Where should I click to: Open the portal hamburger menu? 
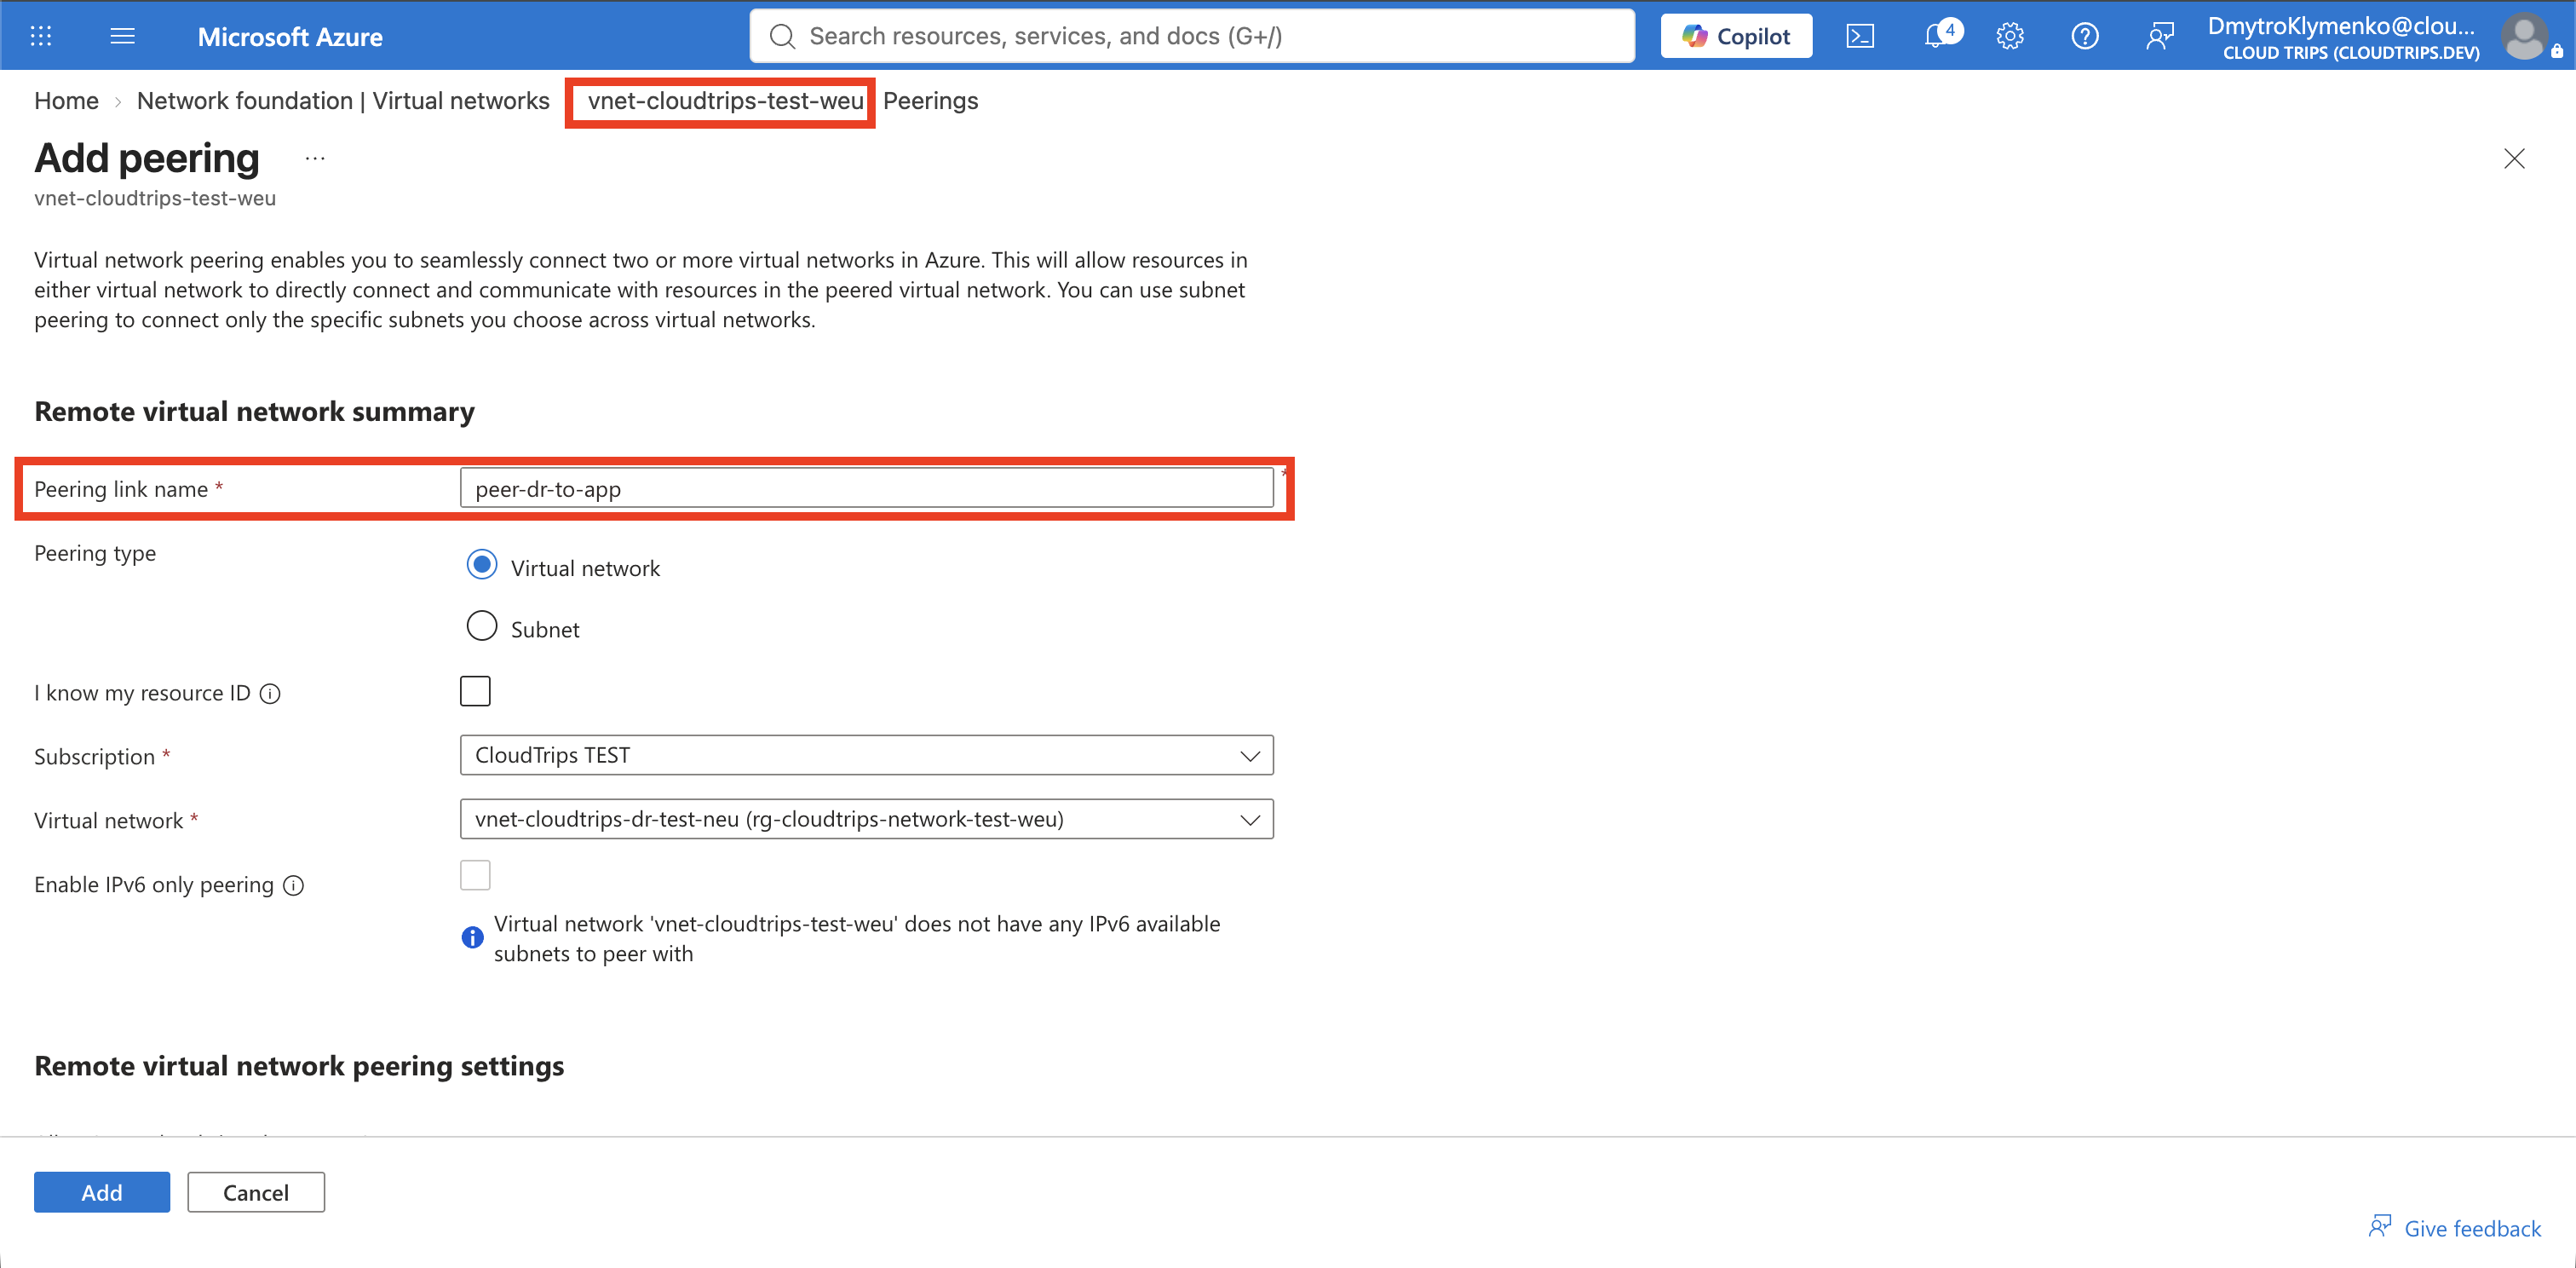[122, 36]
